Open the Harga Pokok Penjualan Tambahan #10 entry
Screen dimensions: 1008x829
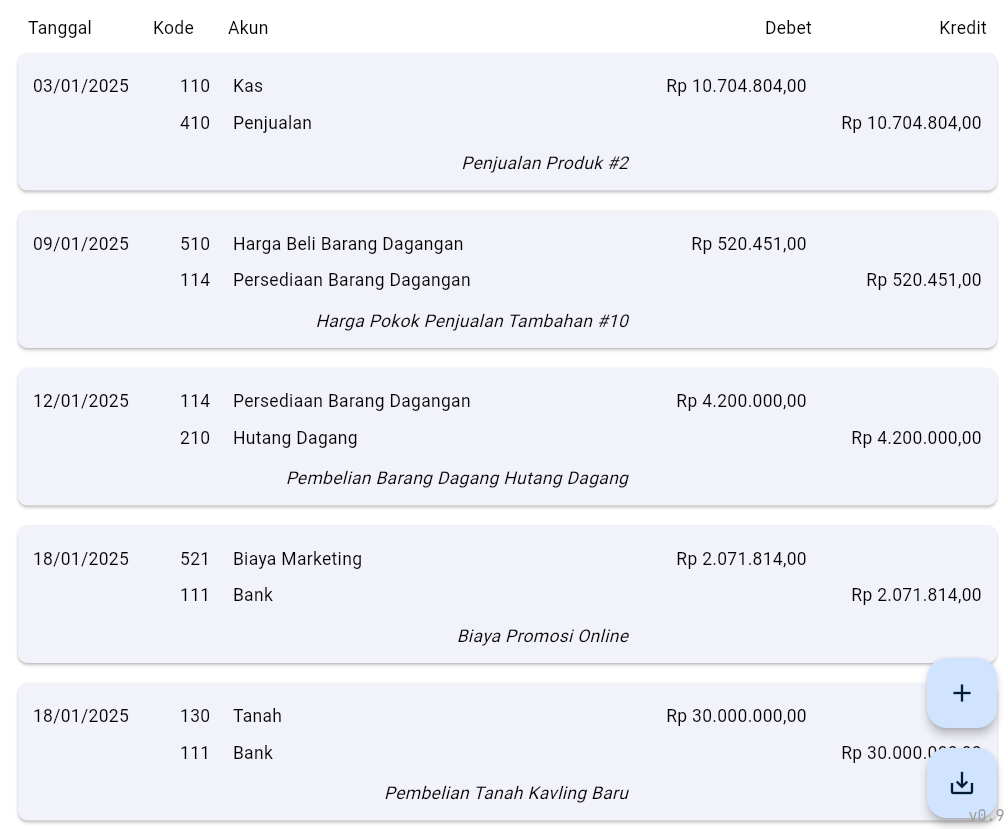[x=472, y=321]
